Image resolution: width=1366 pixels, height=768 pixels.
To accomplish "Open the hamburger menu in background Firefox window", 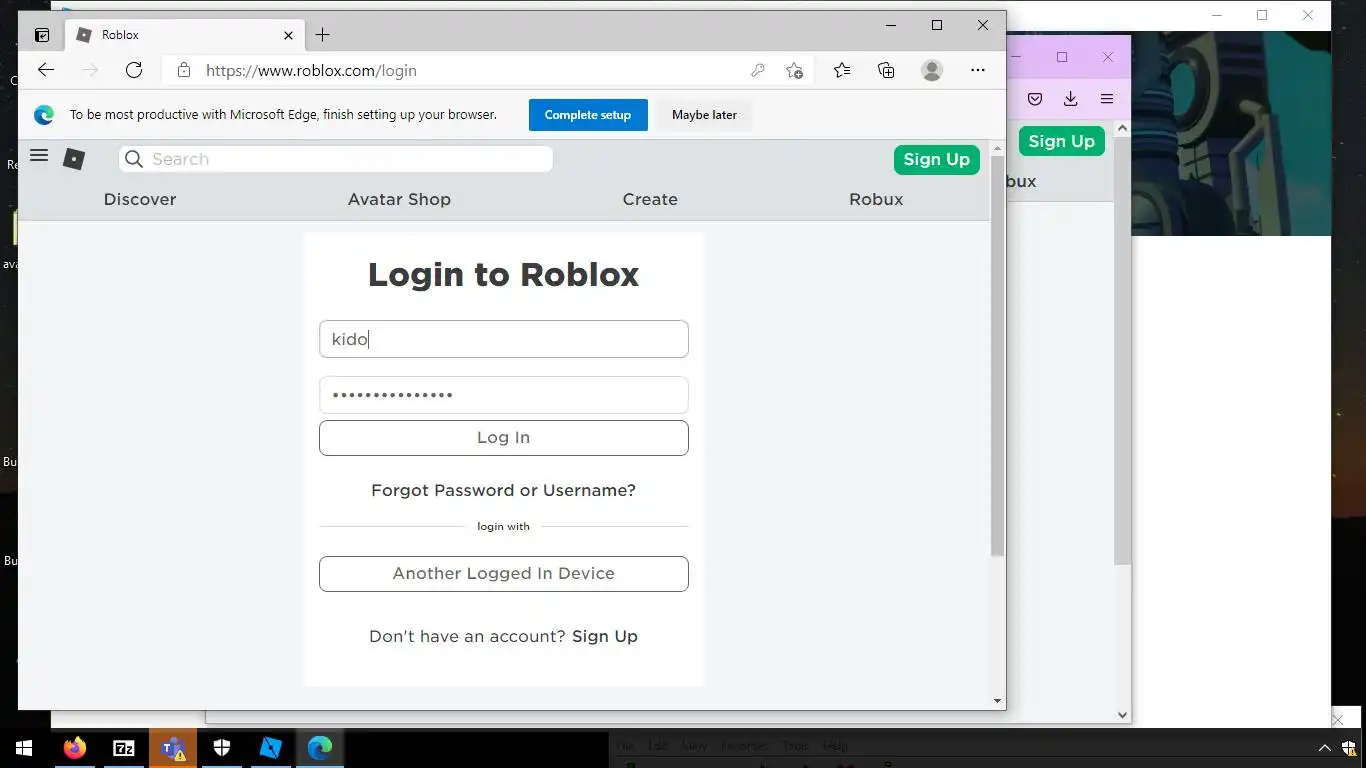I will pyautogui.click(x=1107, y=99).
